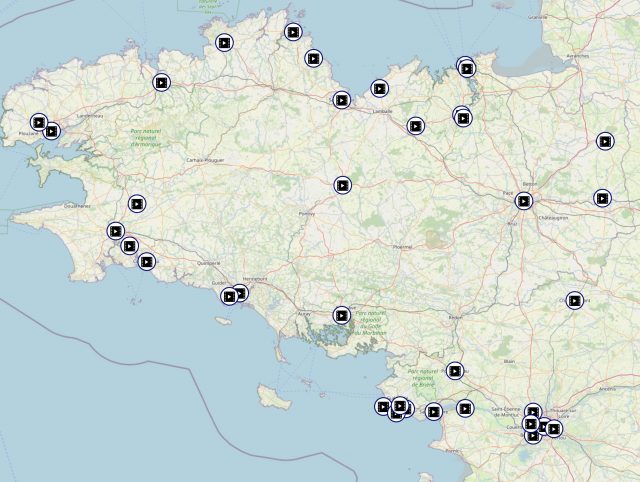This screenshot has width=640, height=482.
Task: Open the front video marker on the coast west of Avranches
Action: coord(467,69)
